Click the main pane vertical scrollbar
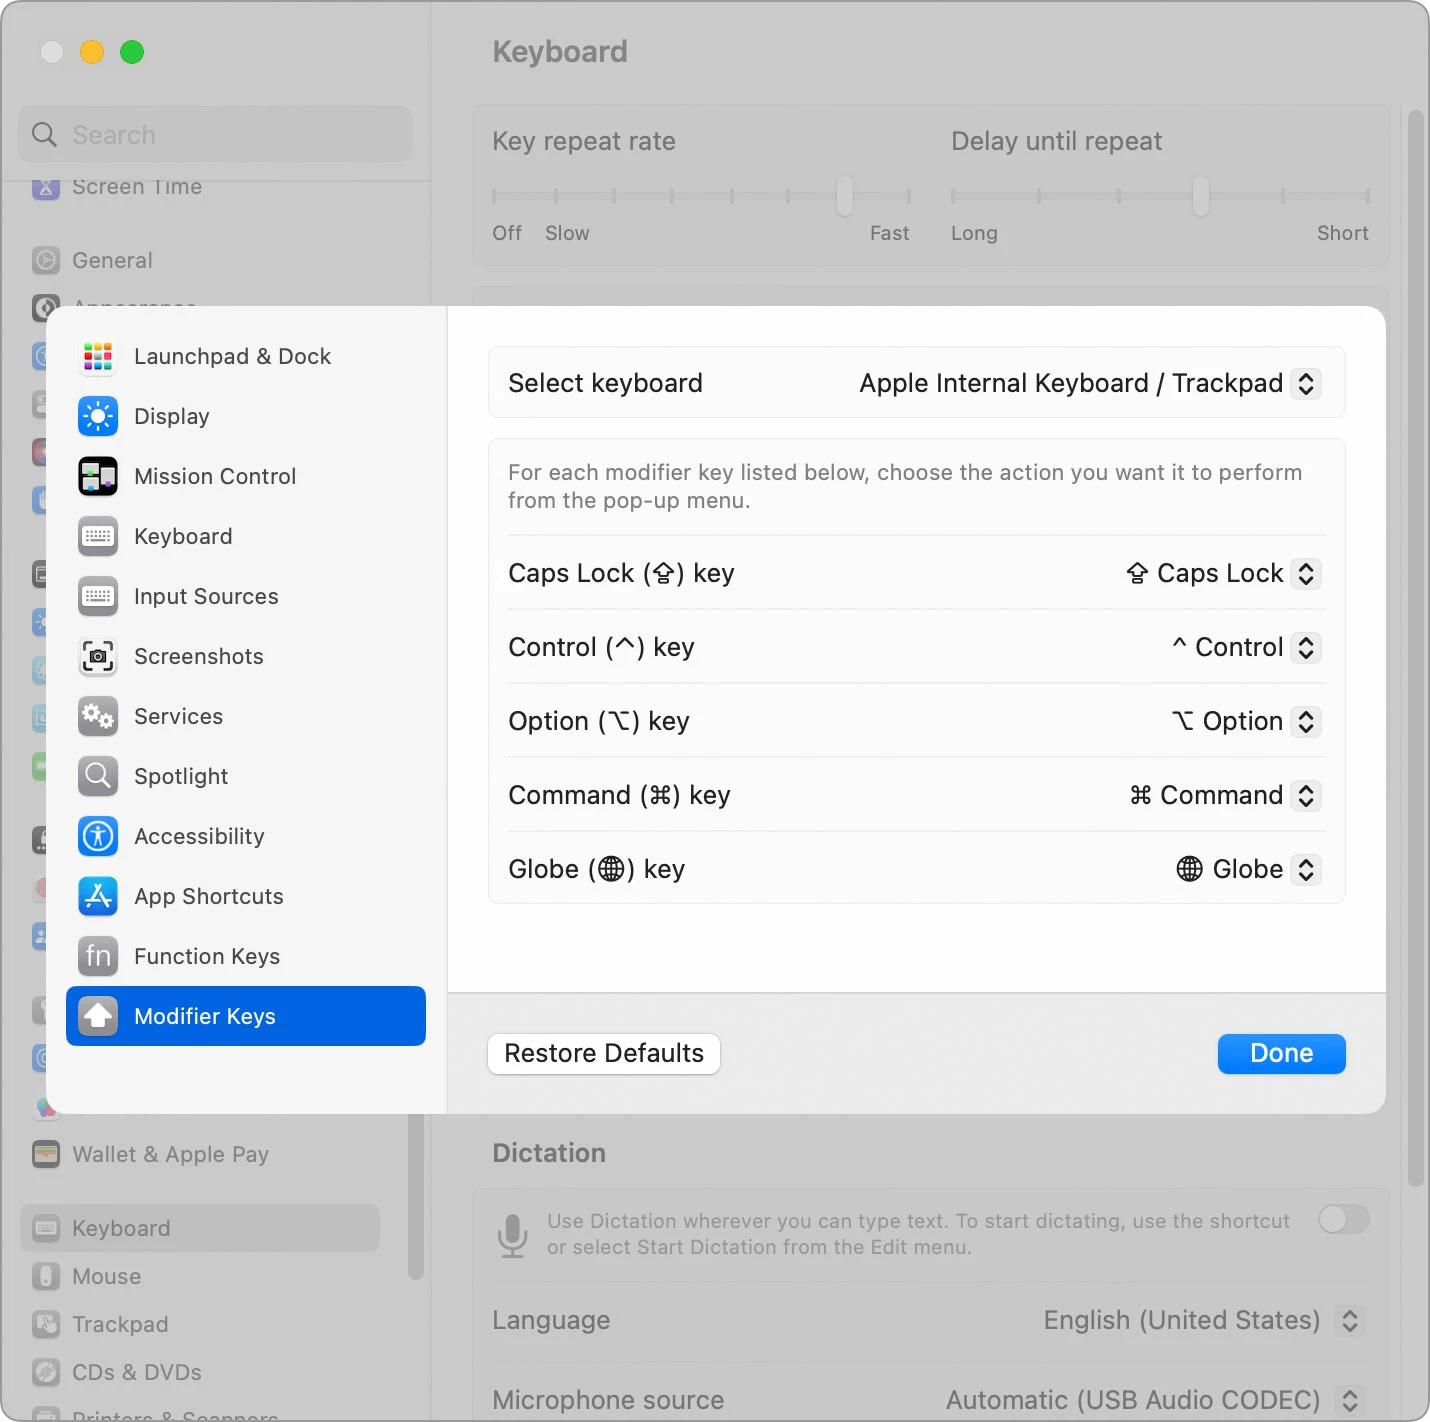 tap(1415, 648)
